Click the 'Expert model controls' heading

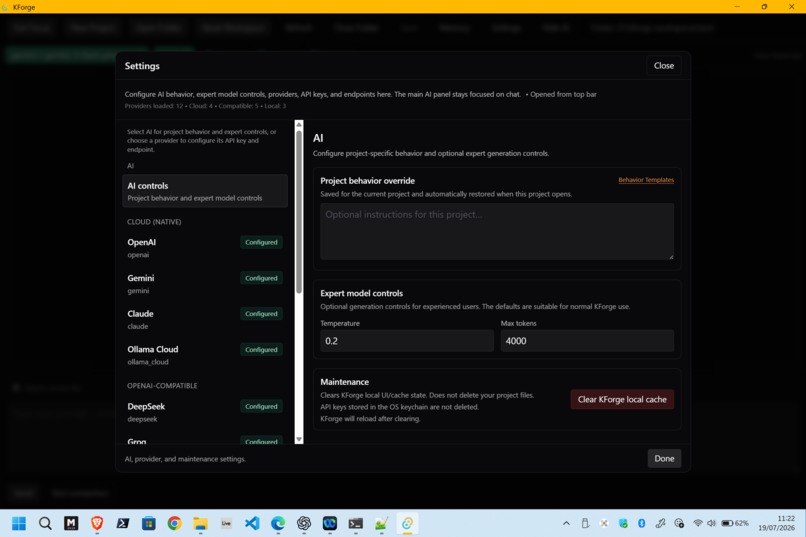click(x=361, y=293)
